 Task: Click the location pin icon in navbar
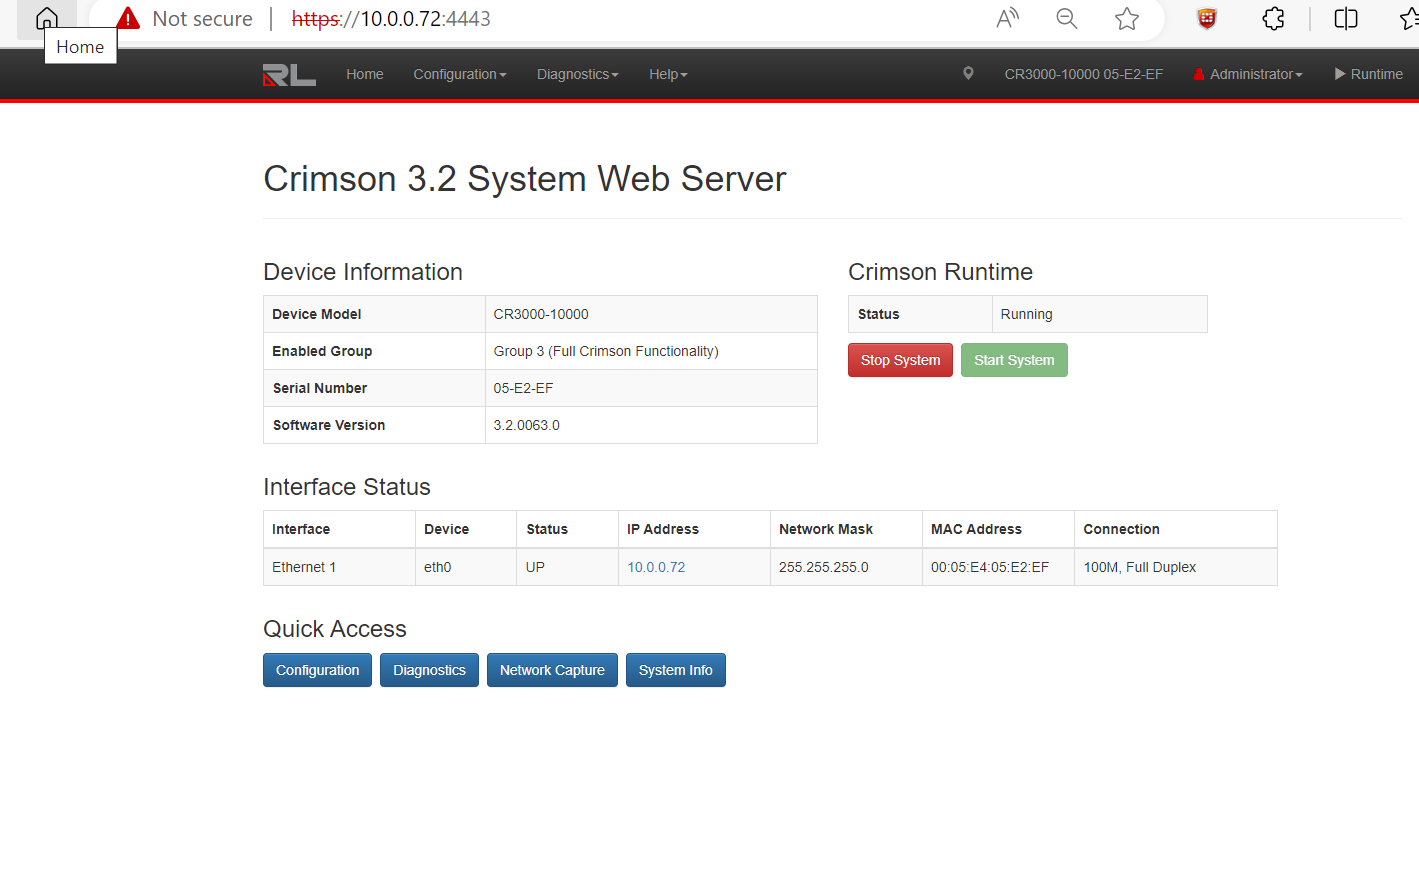968,73
